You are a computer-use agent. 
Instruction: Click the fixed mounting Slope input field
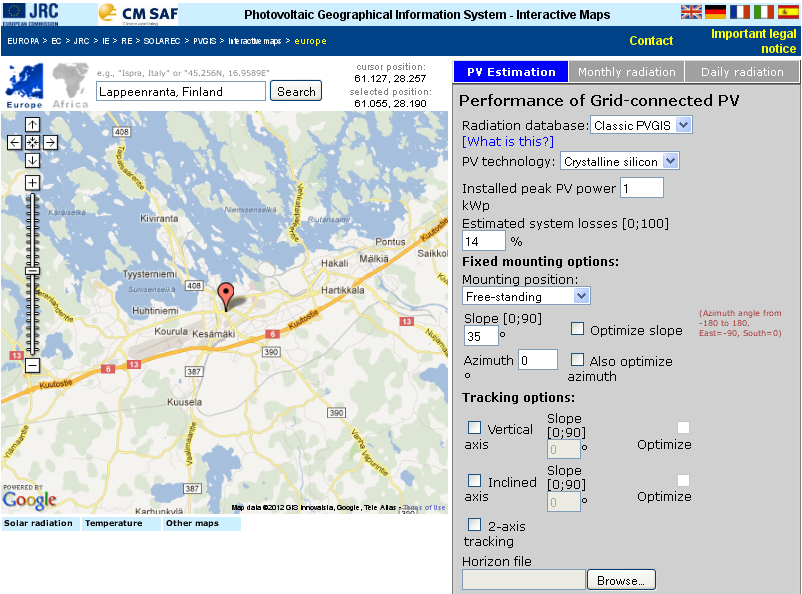(481, 336)
